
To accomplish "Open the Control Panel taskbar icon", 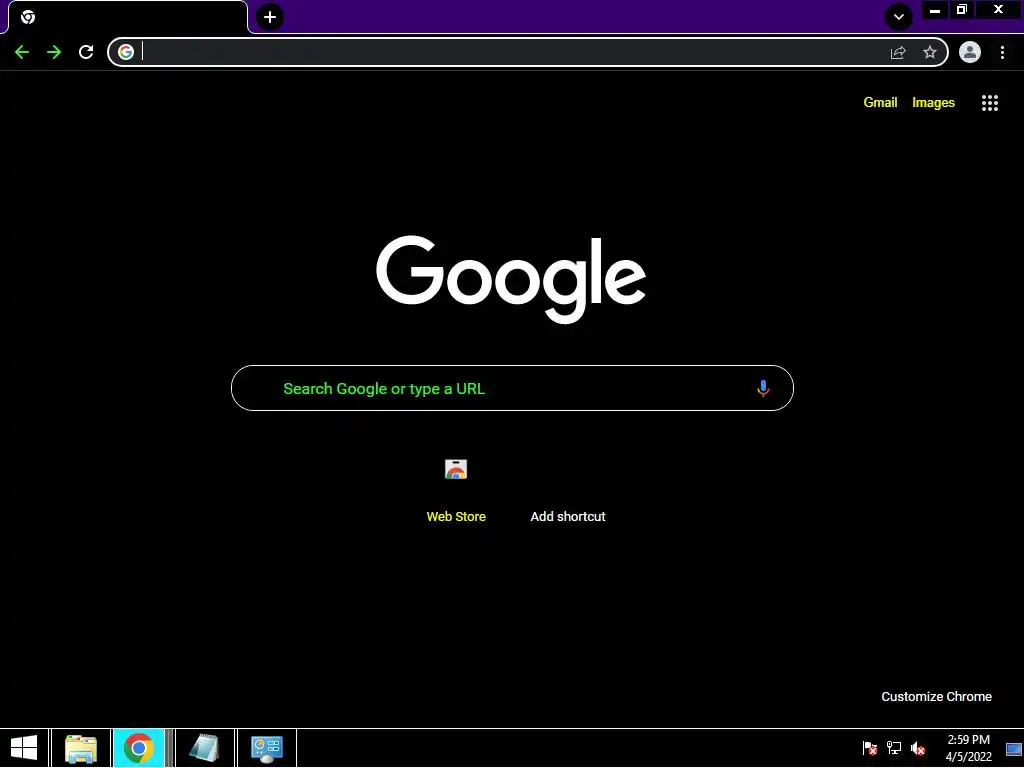I will (x=266, y=748).
